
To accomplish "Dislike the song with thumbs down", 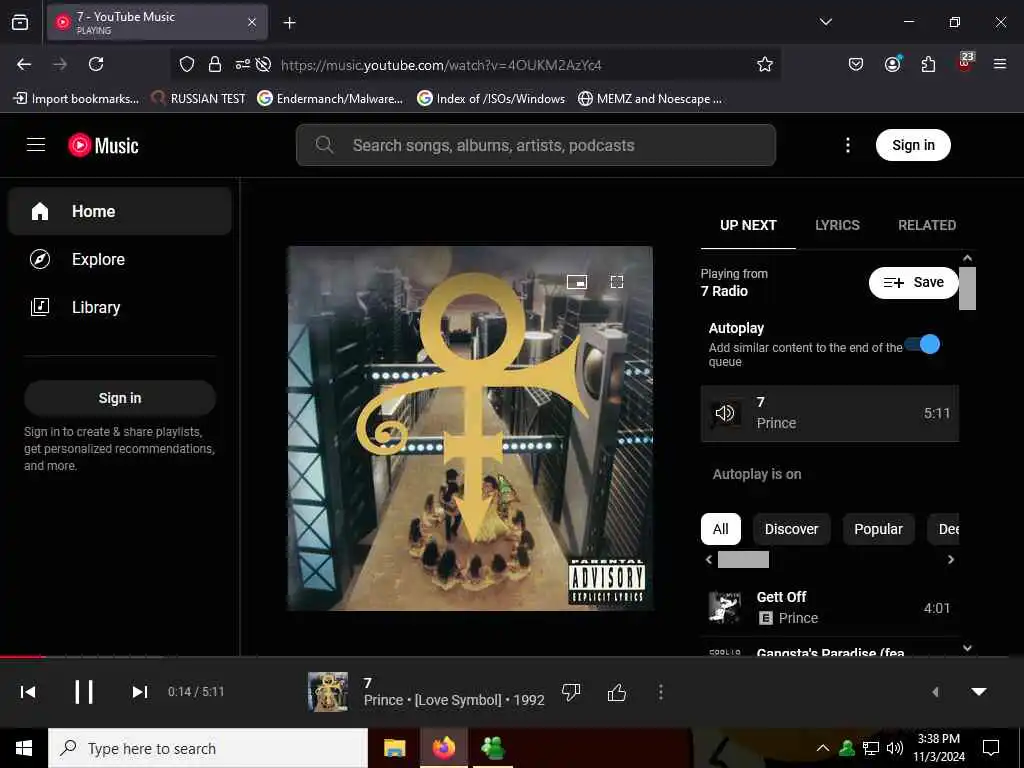I will [571, 692].
